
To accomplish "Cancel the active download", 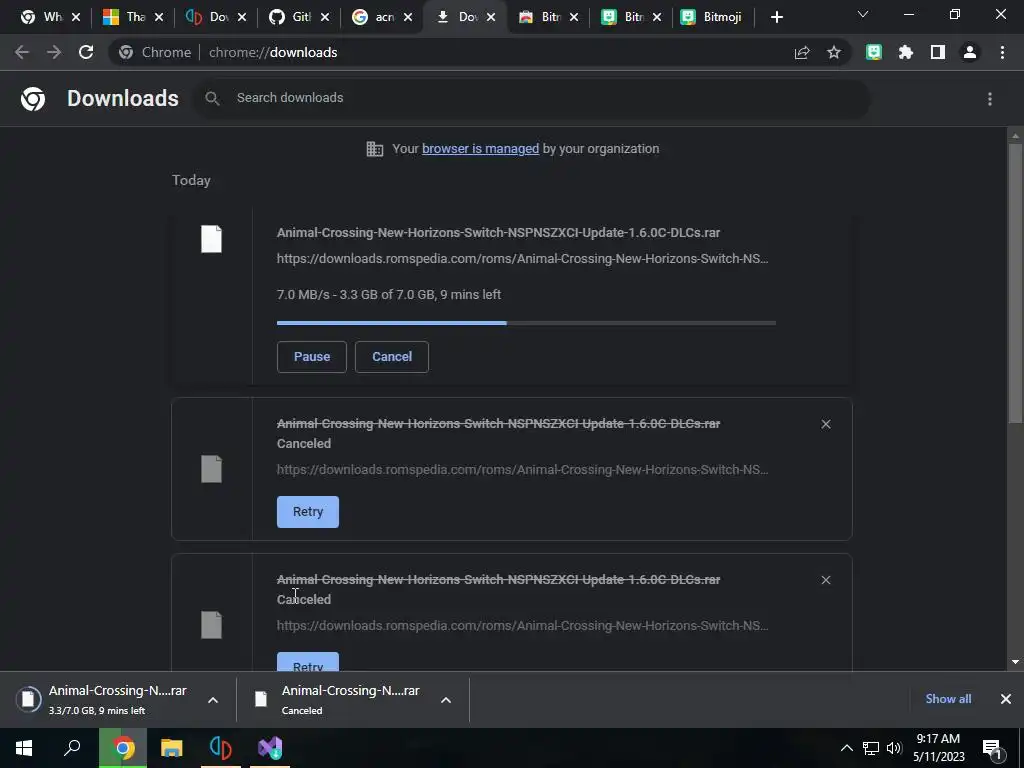I will (392, 357).
